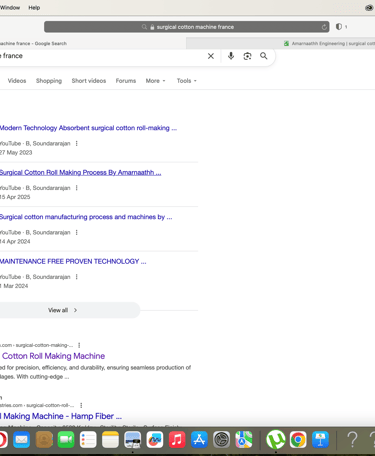Open 'Modern Technology Absorbent surgical cotton roll-making' video

pyautogui.click(x=88, y=128)
